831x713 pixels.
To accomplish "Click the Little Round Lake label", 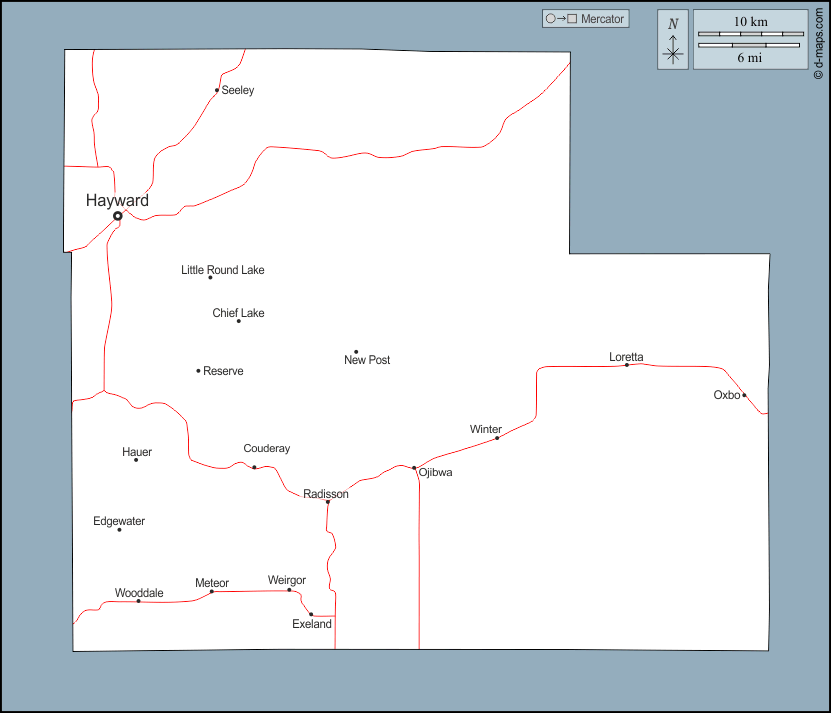I will pos(222,270).
